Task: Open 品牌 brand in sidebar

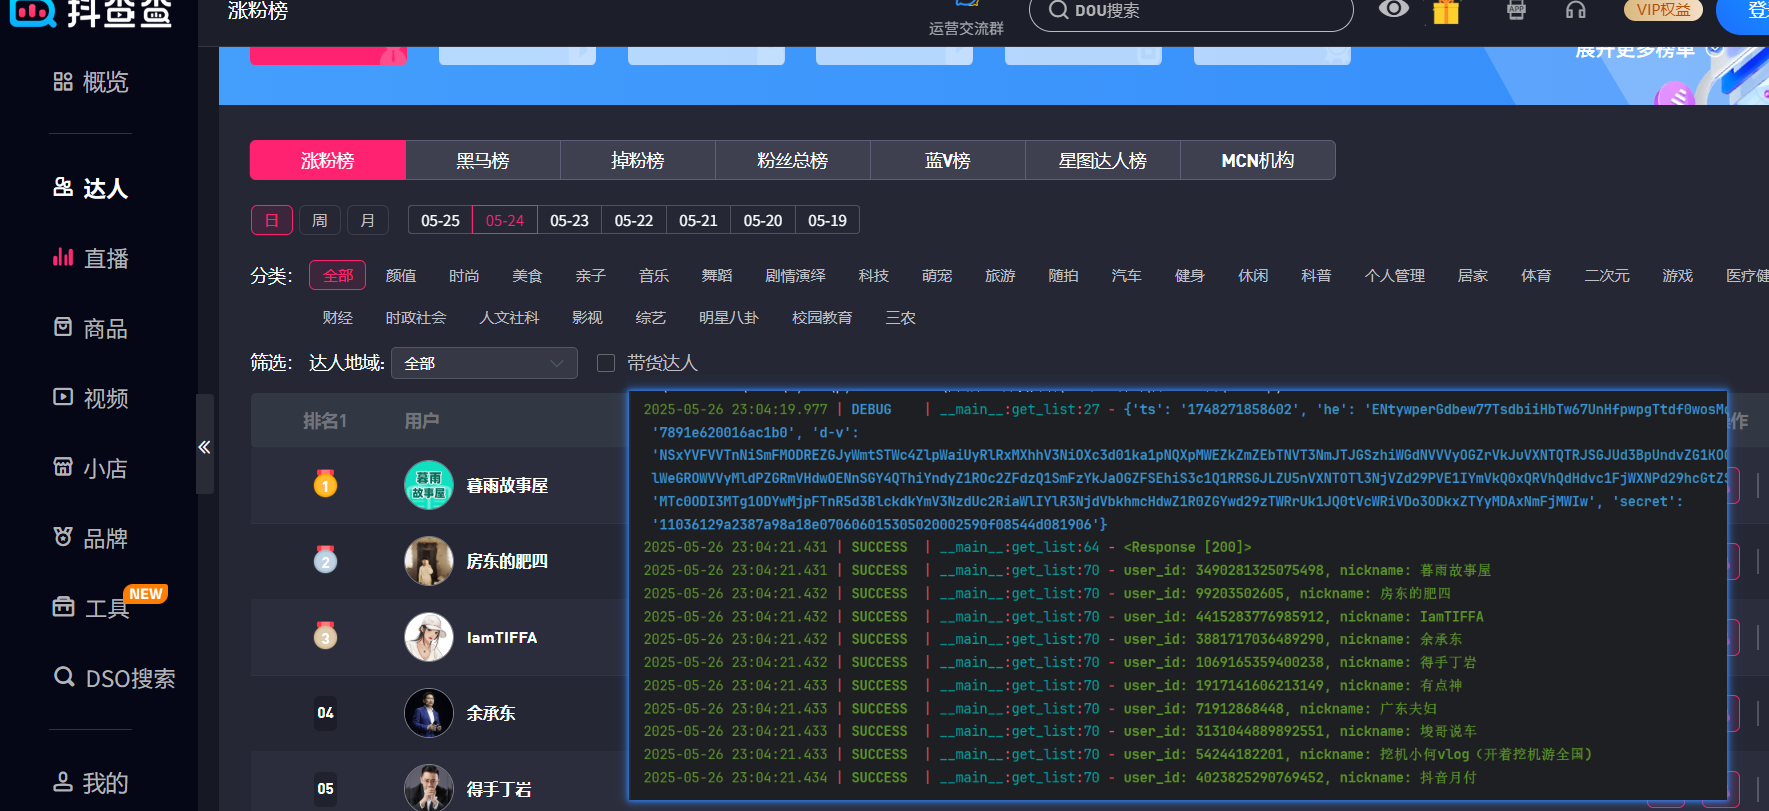Action: coord(90,538)
